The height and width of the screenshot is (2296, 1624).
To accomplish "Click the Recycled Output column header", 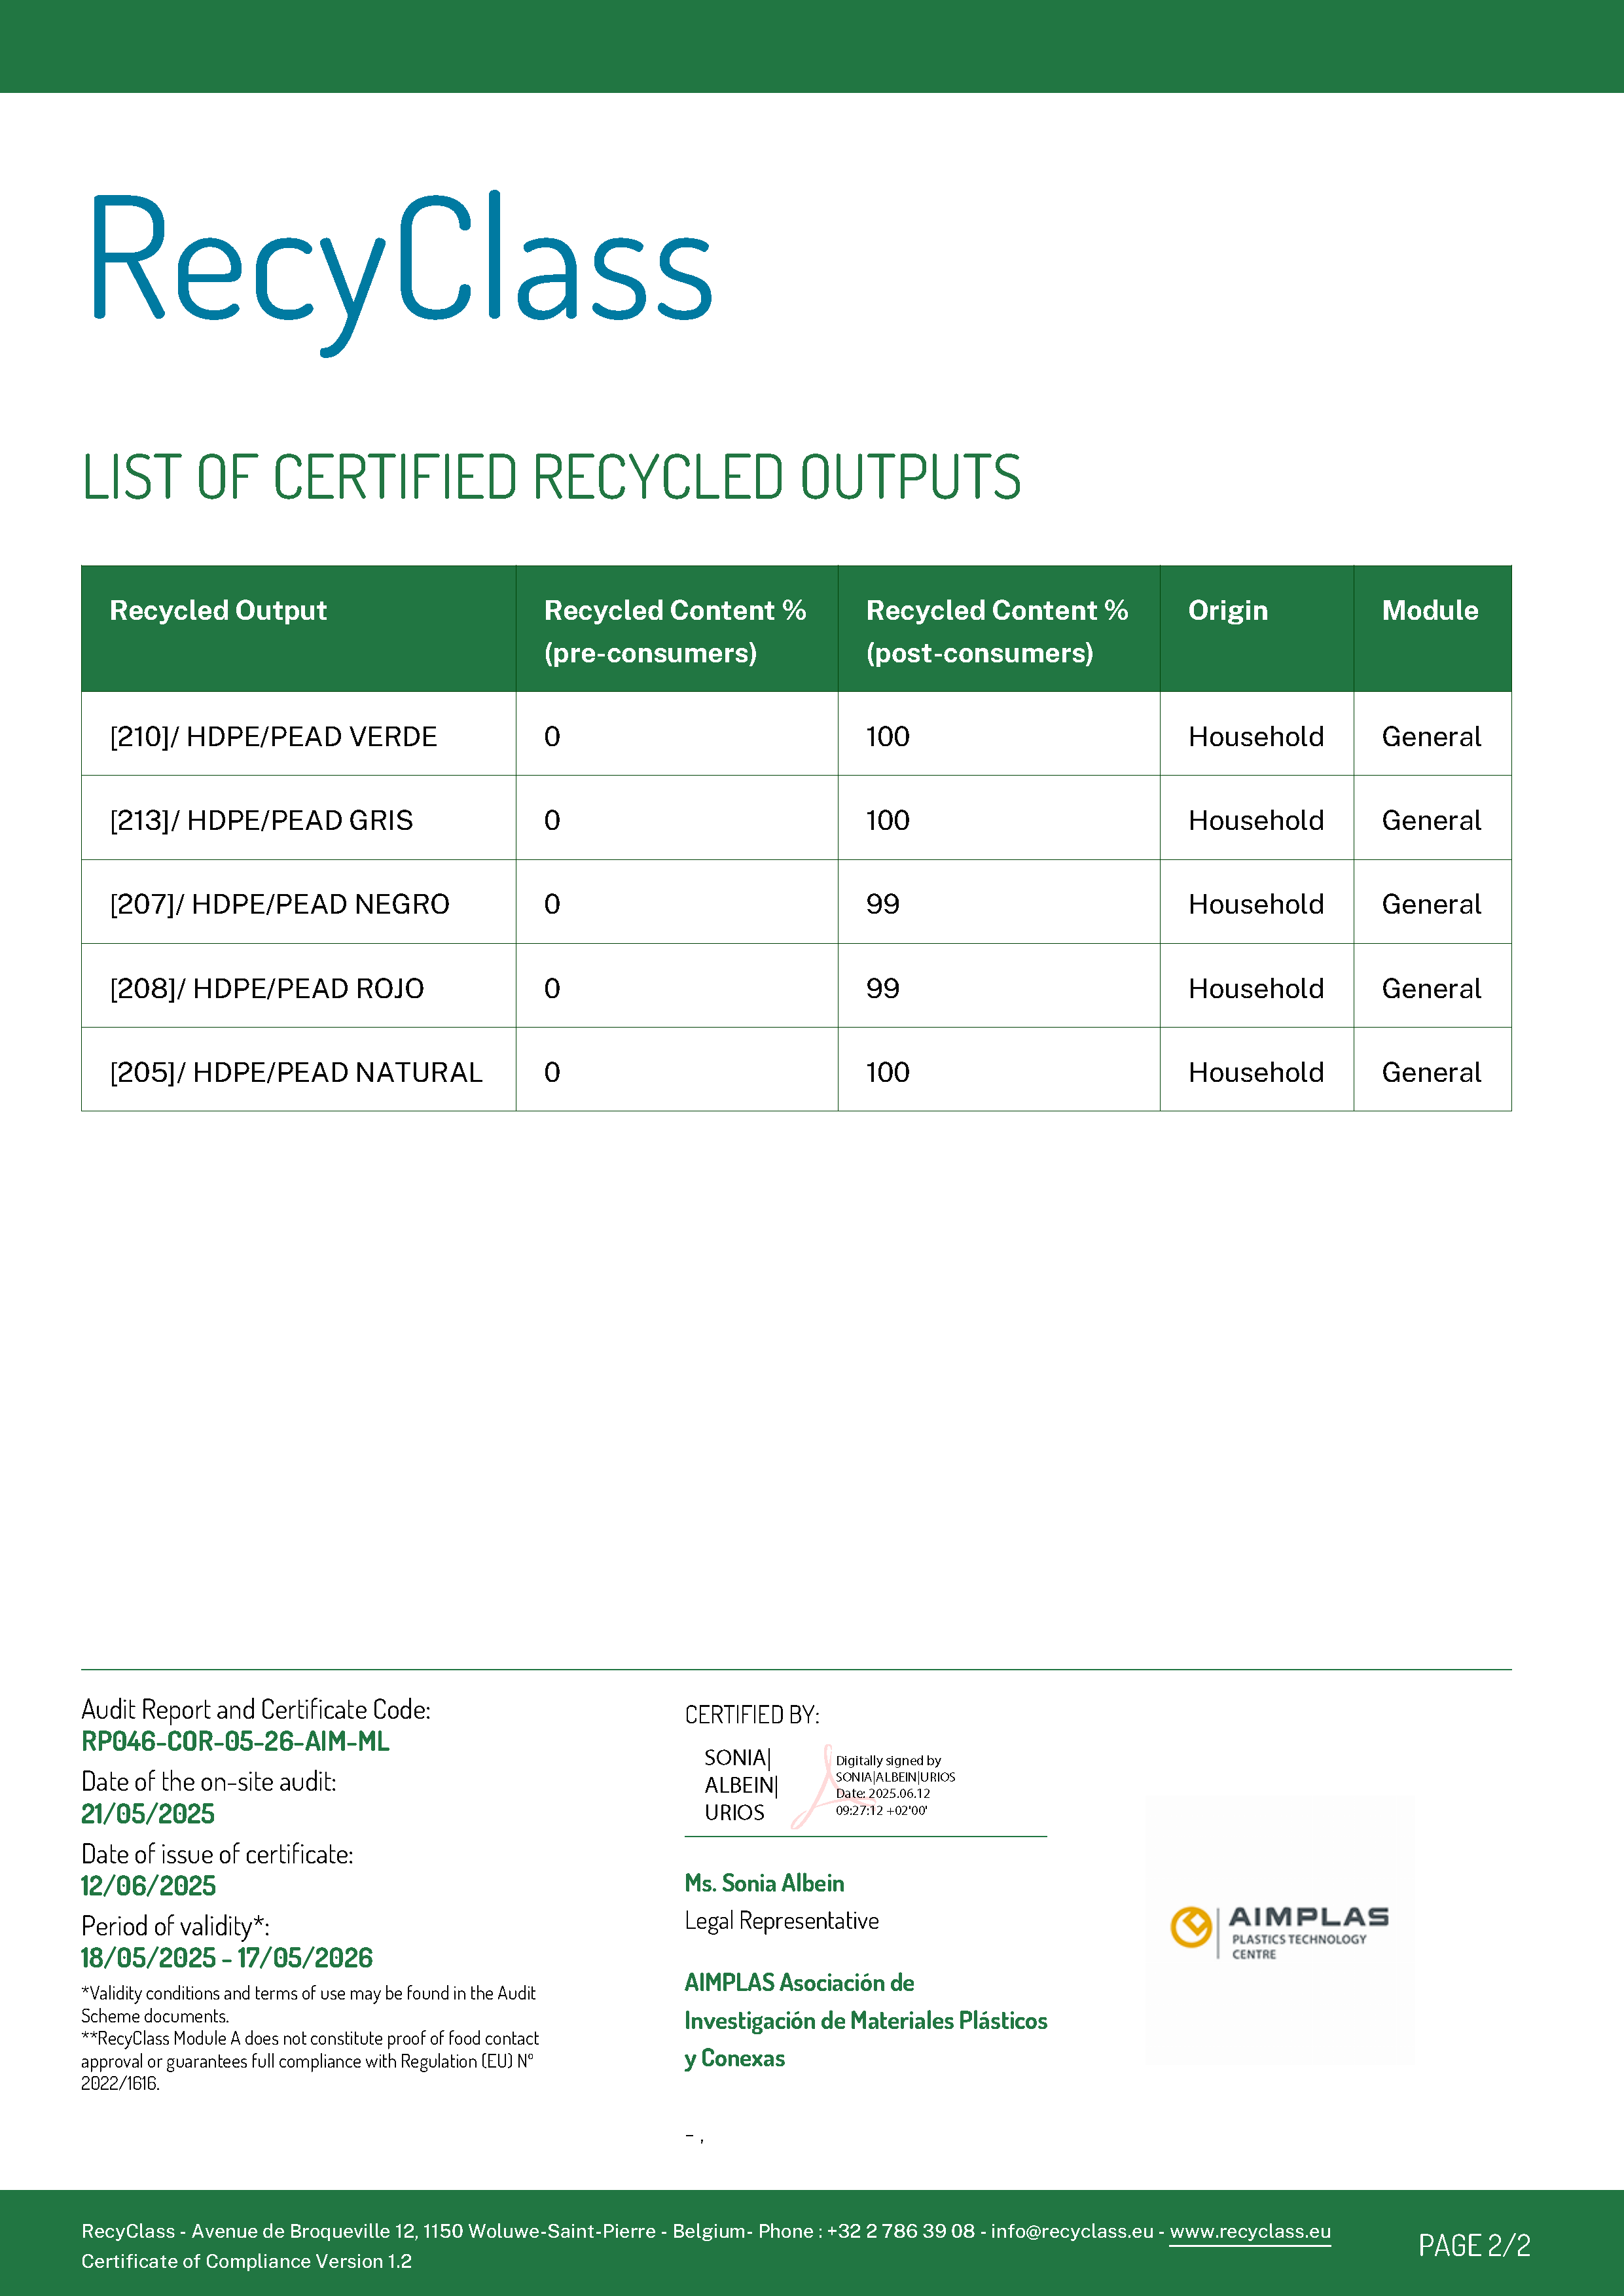I will pyautogui.click(x=218, y=610).
